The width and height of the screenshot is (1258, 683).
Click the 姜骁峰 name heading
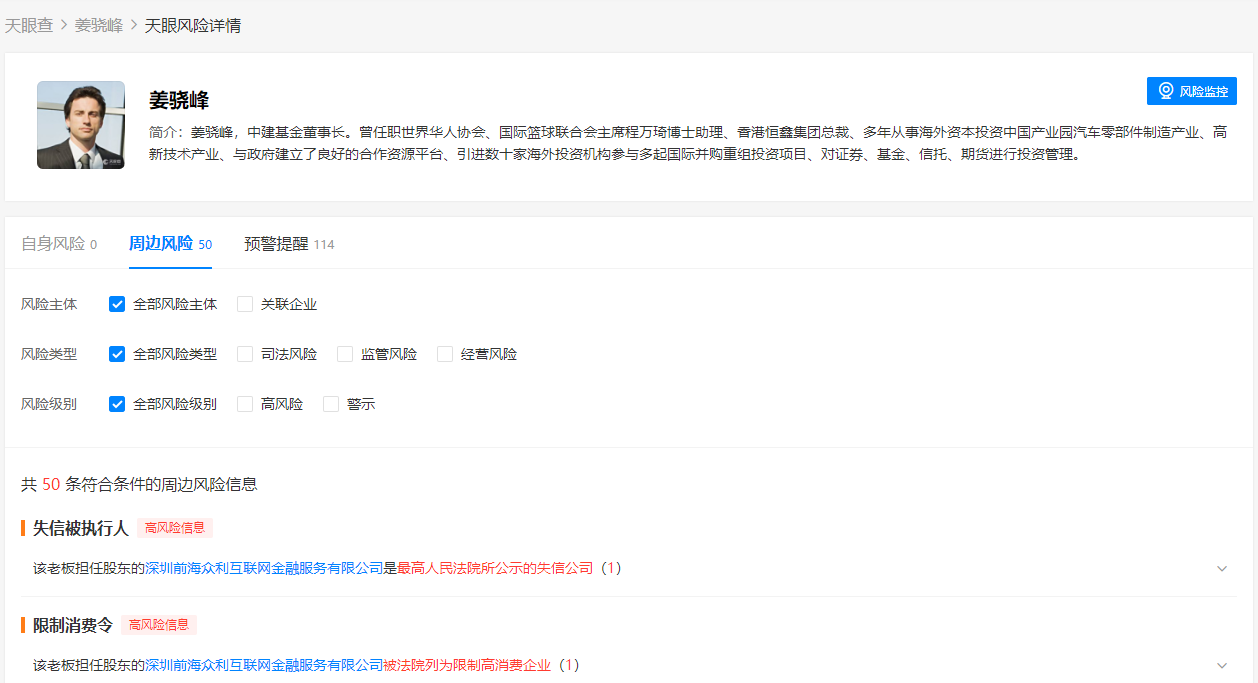click(179, 100)
